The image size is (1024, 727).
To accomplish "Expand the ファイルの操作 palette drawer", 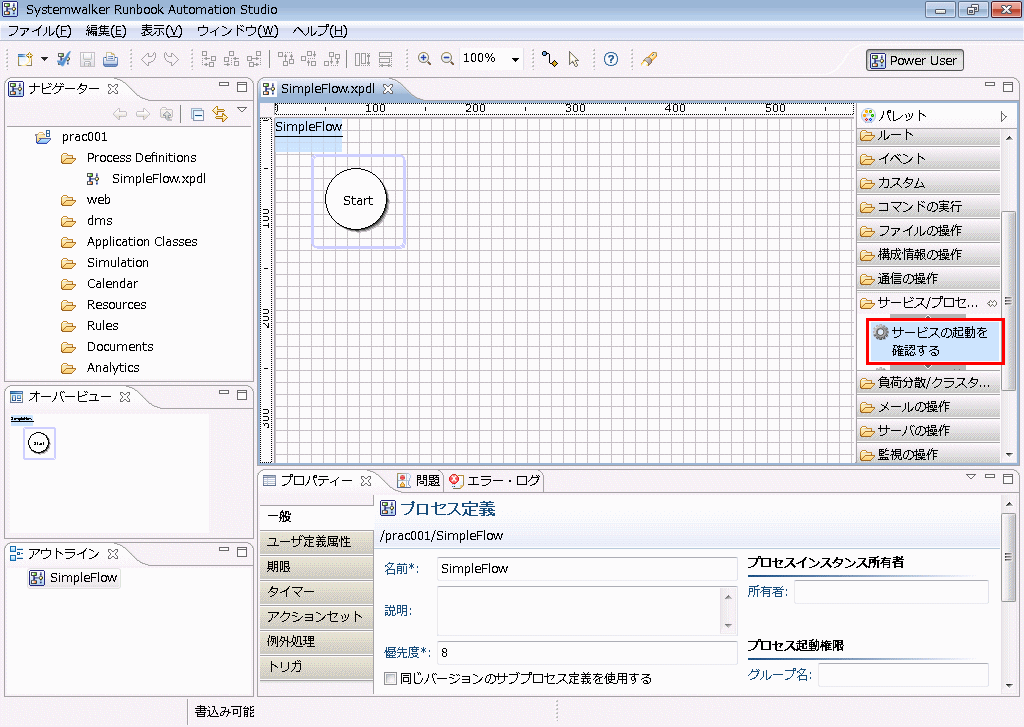I will [x=928, y=231].
